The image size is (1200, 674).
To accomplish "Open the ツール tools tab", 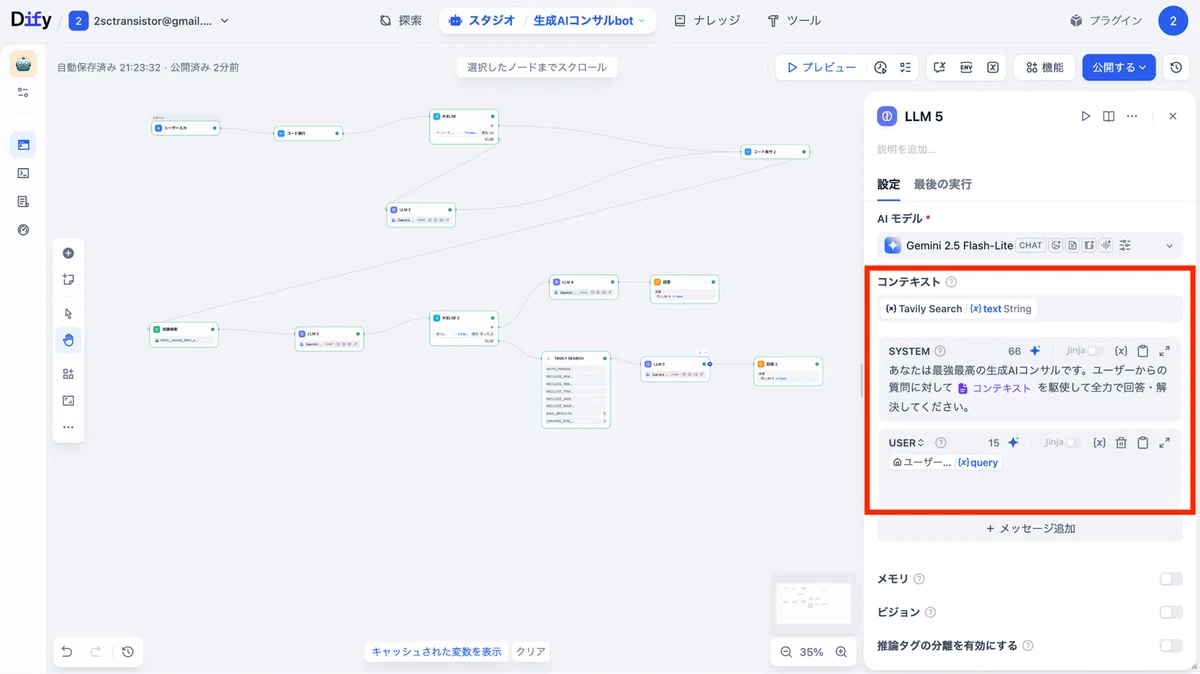I will (x=794, y=20).
